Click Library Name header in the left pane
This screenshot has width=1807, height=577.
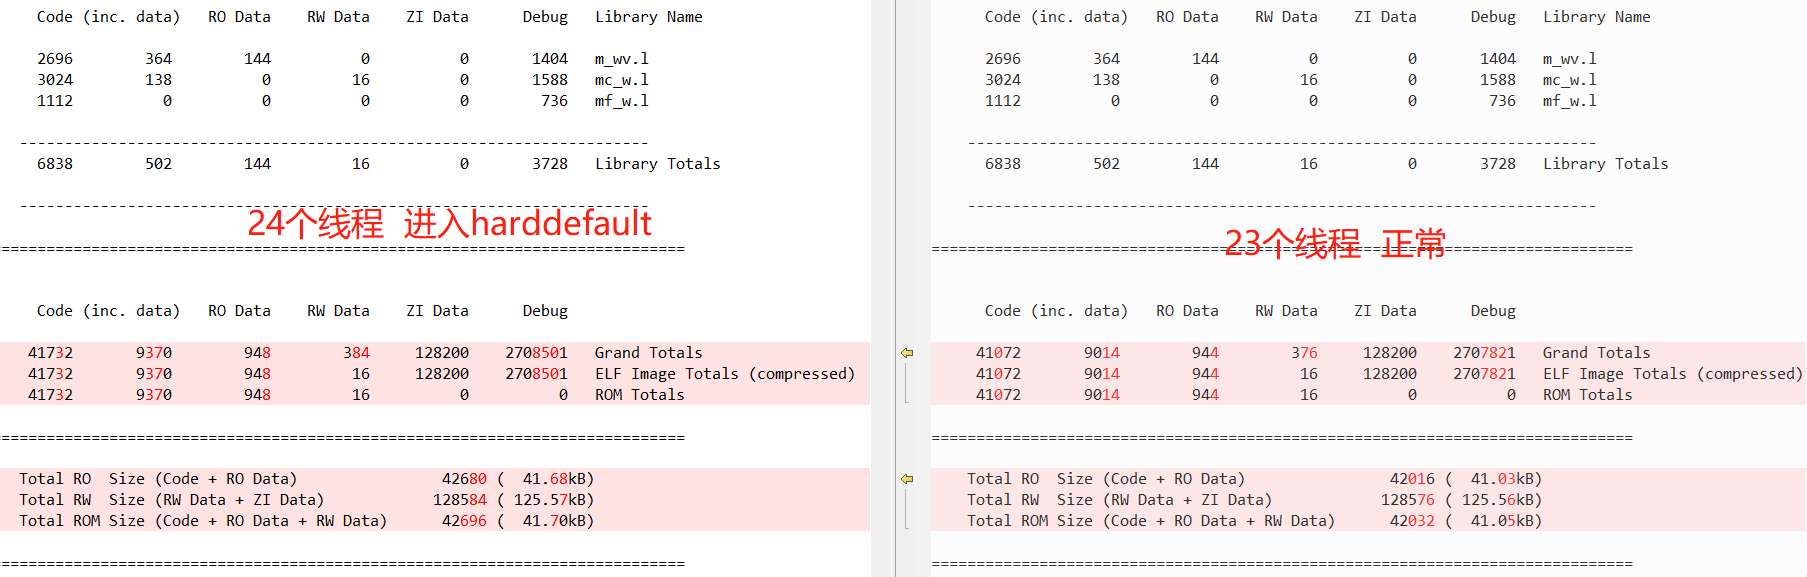tap(648, 17)
